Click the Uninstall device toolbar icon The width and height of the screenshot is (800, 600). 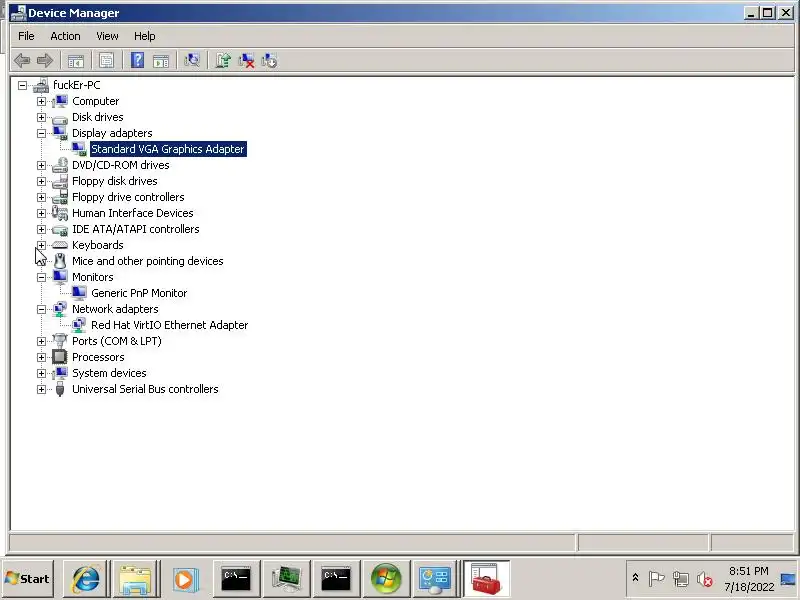246,61
